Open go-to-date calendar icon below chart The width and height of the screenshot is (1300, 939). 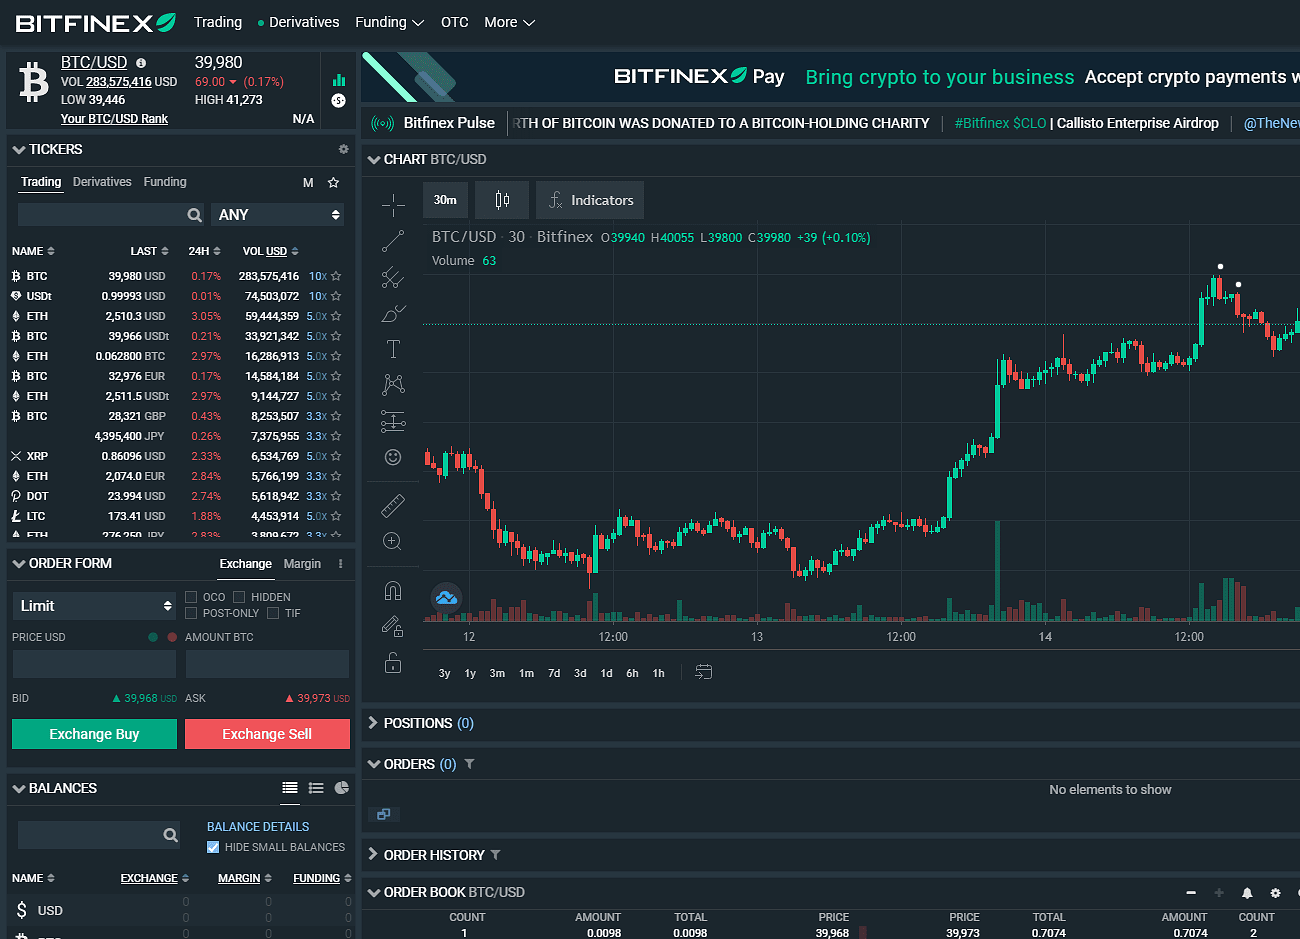[x=704, y=672]
